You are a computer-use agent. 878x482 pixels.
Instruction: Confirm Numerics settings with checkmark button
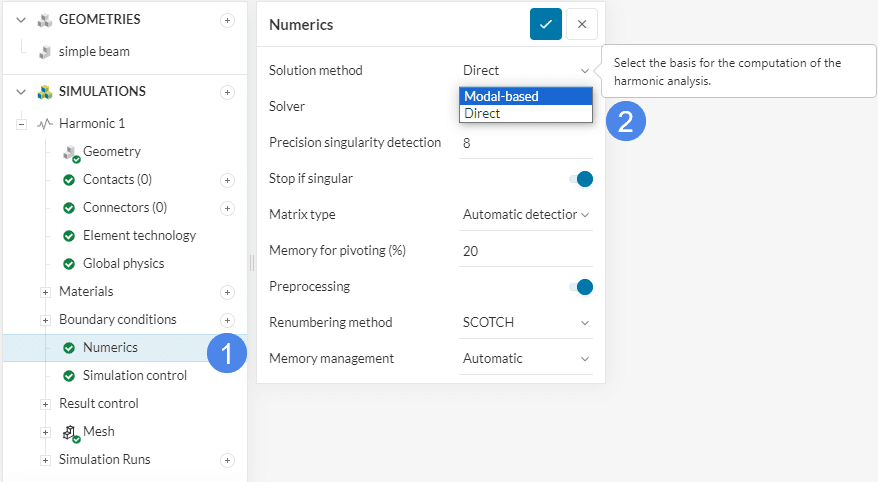[545, 25]
